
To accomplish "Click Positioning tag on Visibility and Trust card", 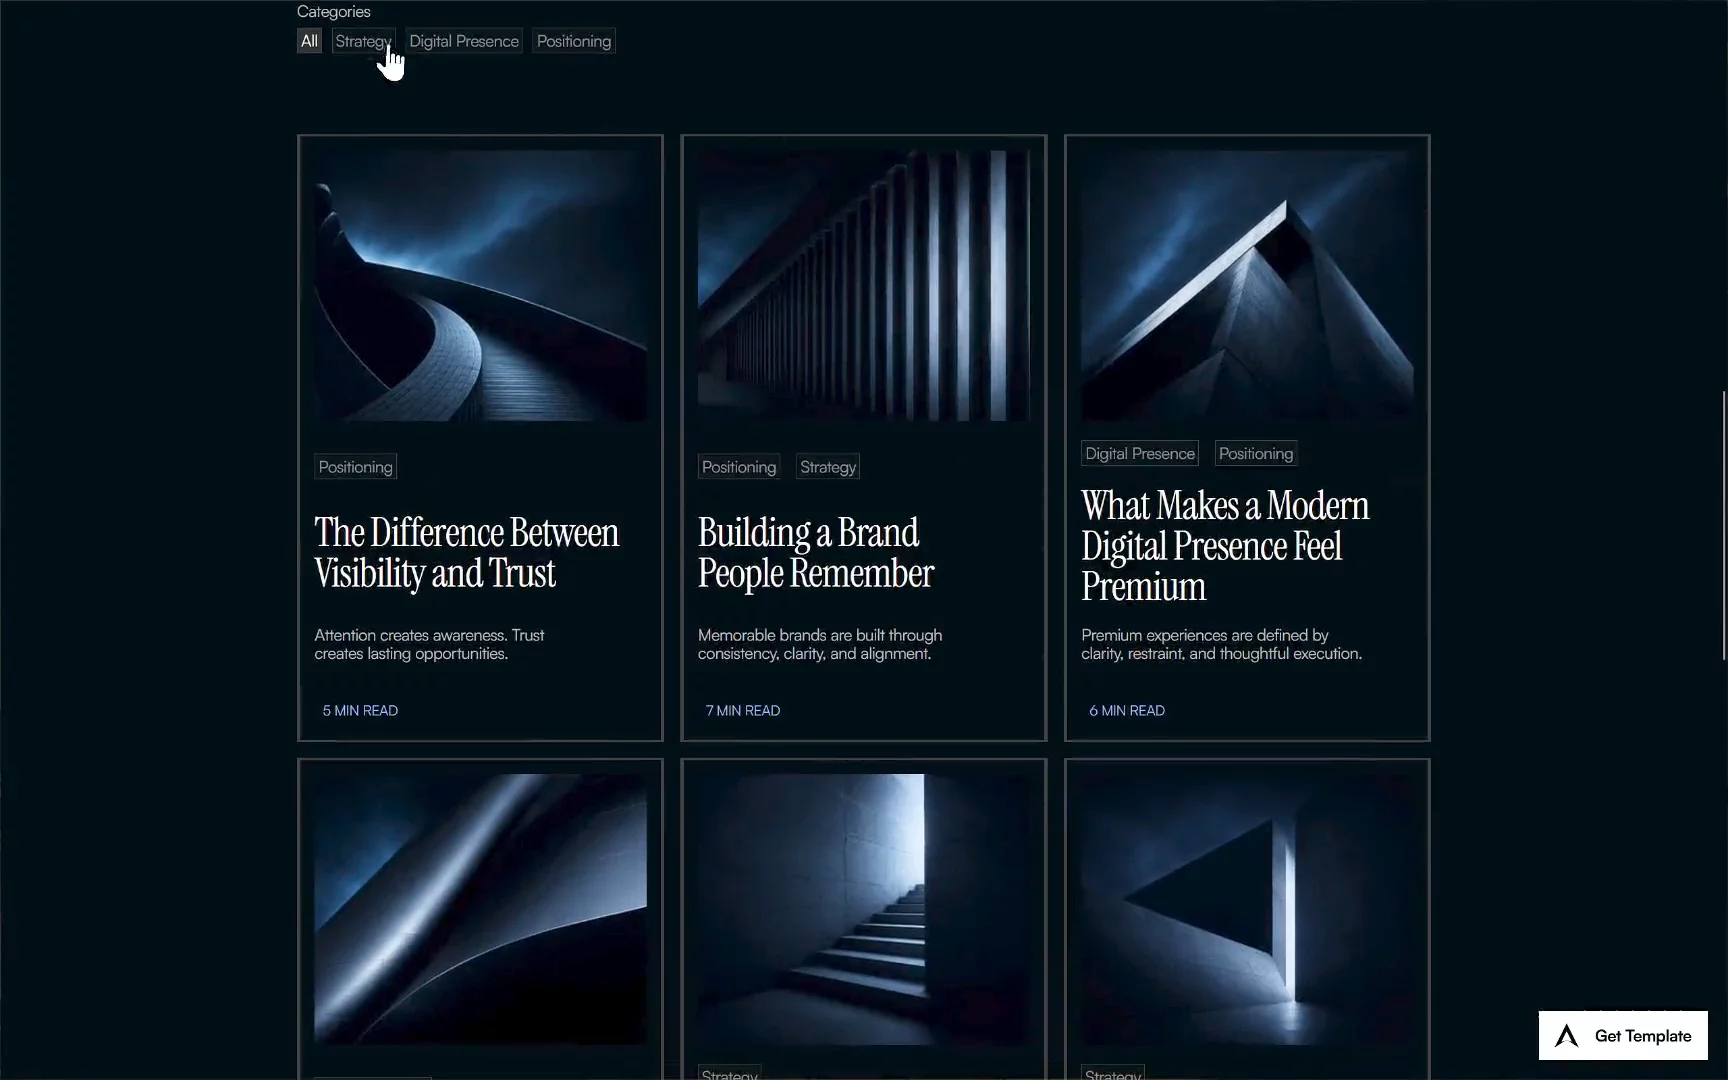I will (x=355, y=467).
